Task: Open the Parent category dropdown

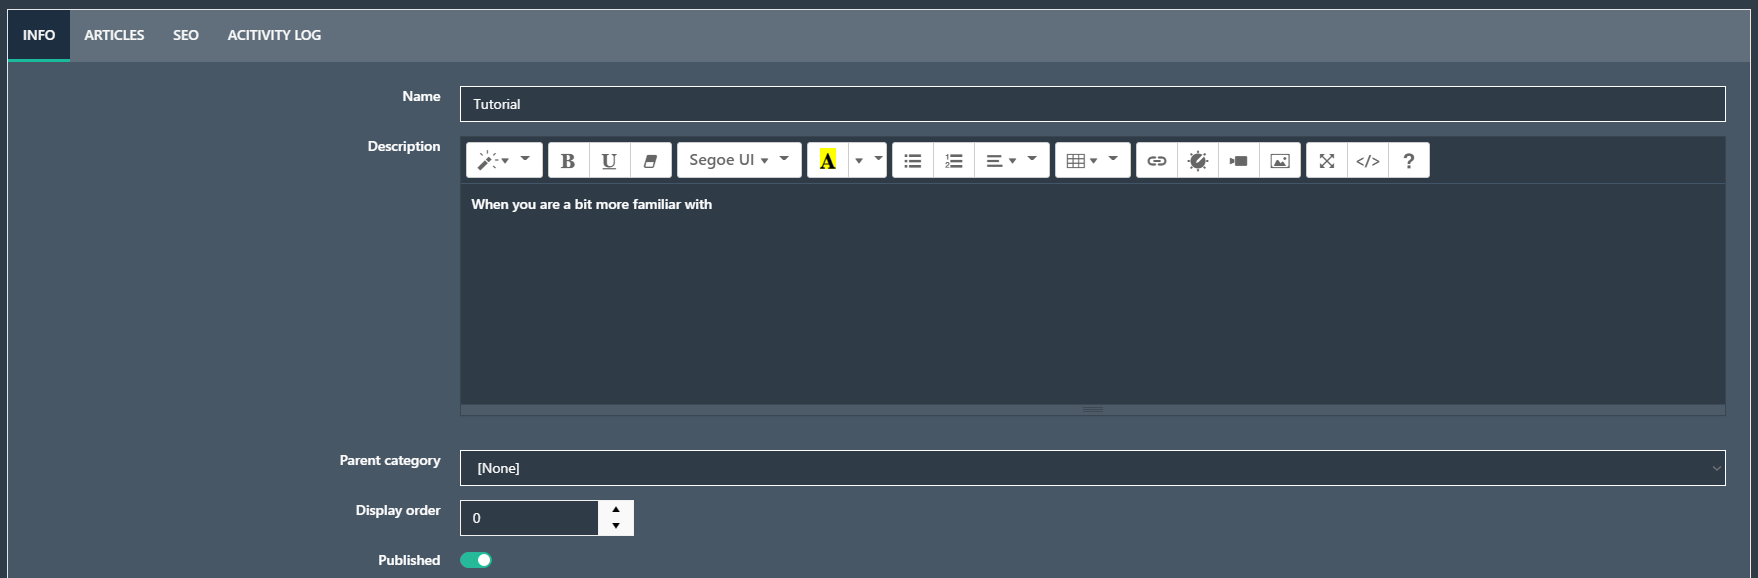Action: 1092,468
